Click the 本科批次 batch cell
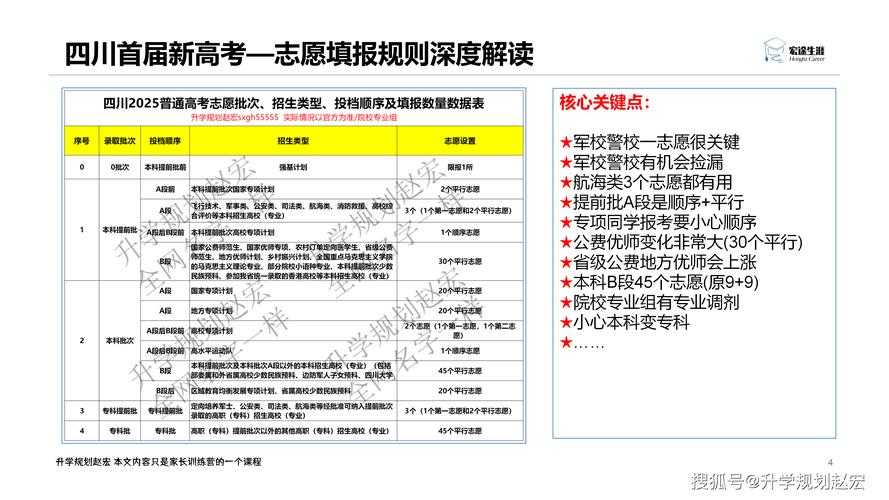 [120, 340]
